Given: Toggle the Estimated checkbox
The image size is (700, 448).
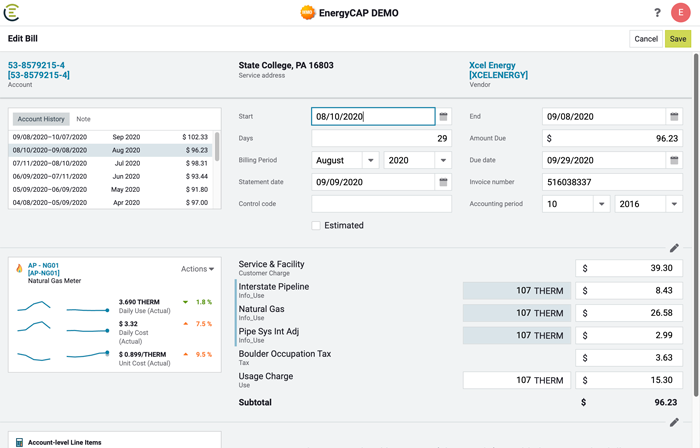Looking at the screenshot, I should (316, 226).
